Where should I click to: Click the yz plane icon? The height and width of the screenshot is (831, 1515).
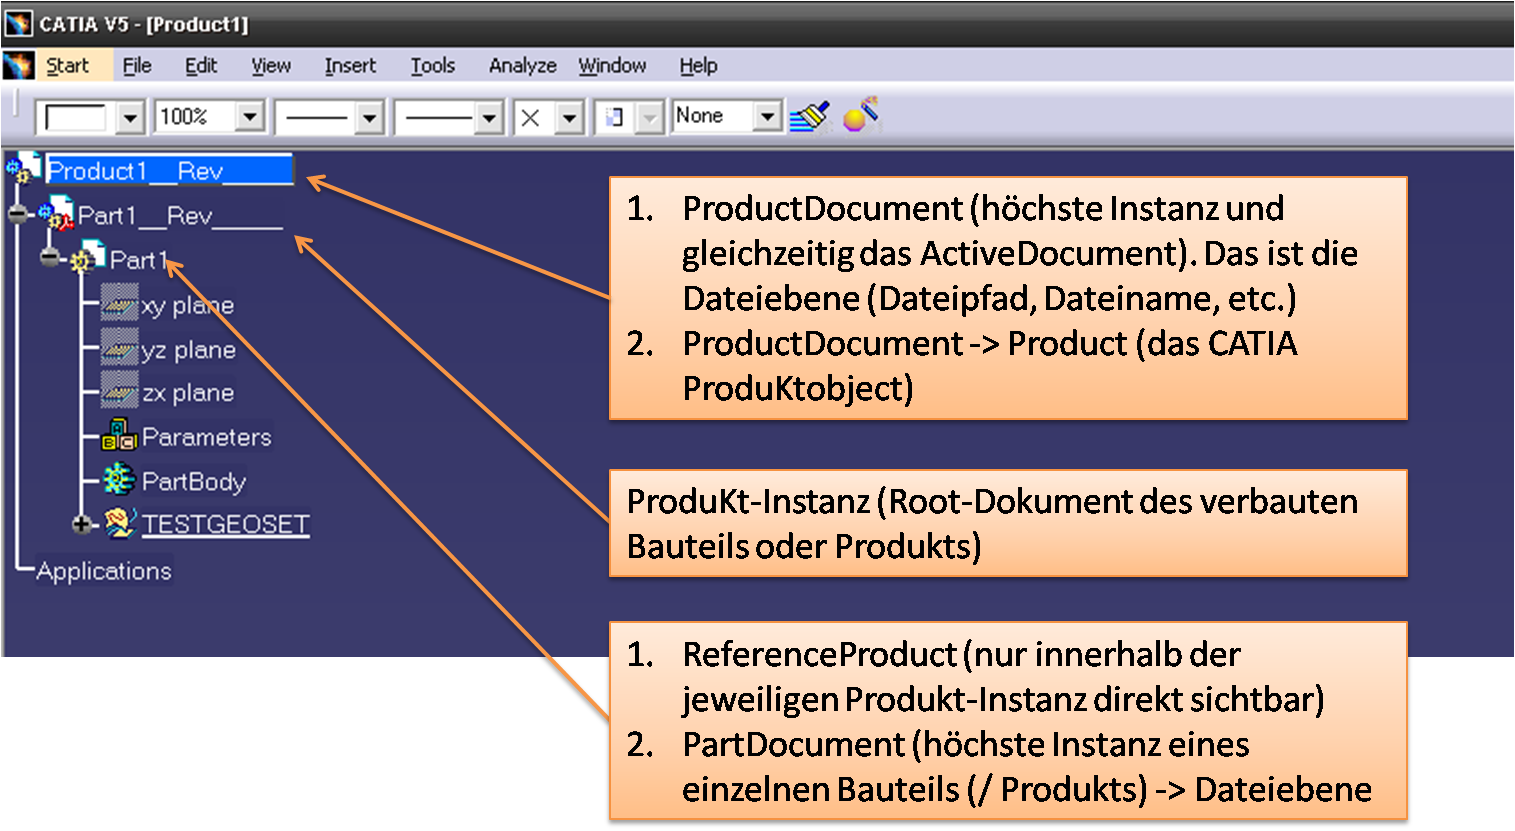[119, 347]
